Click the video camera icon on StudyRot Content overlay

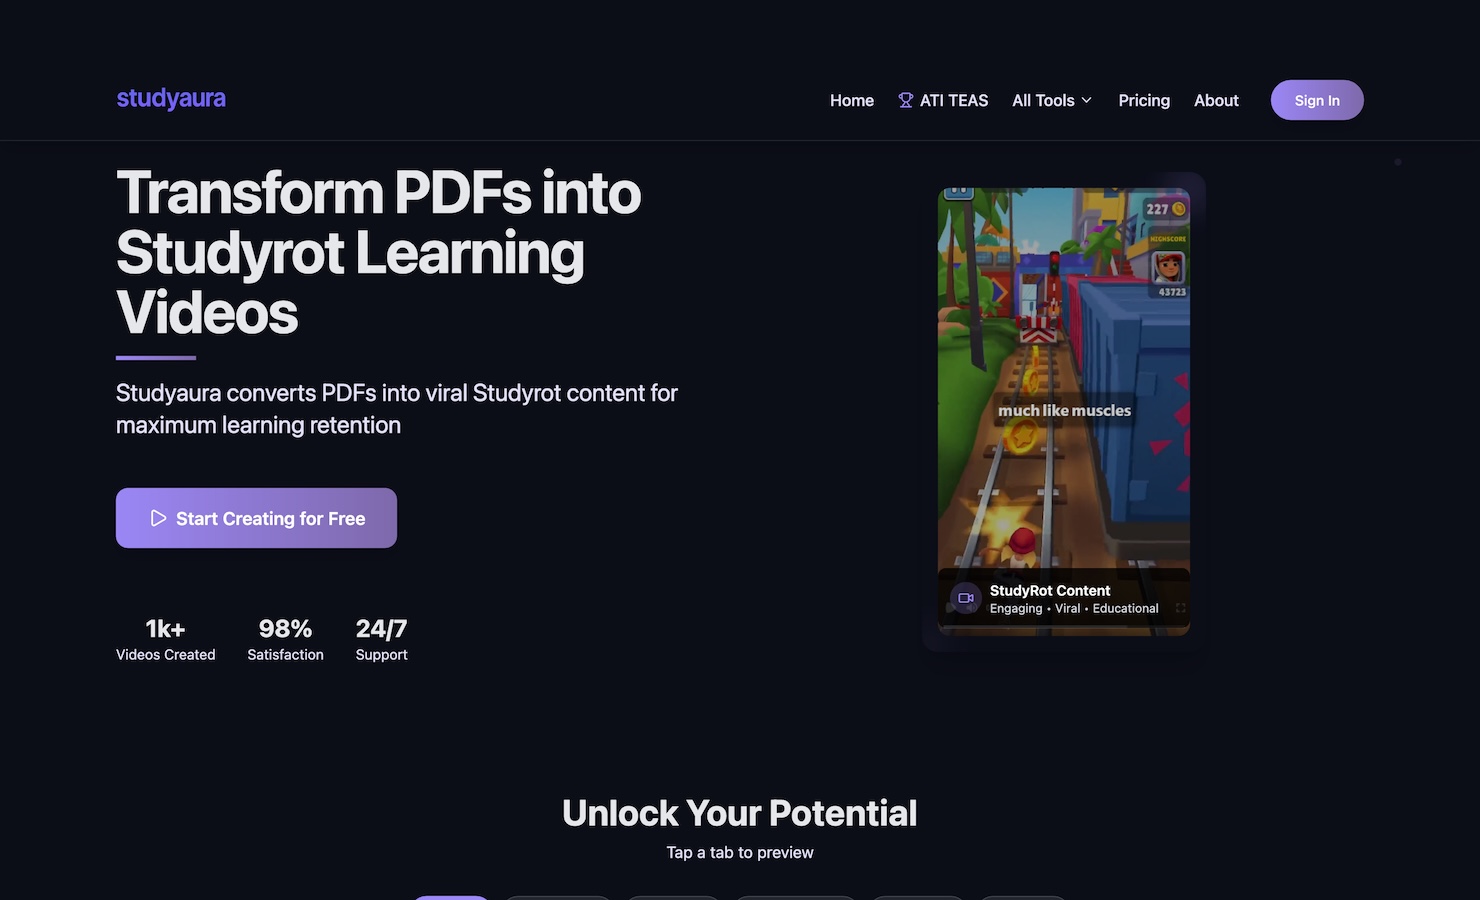point(964,598)
